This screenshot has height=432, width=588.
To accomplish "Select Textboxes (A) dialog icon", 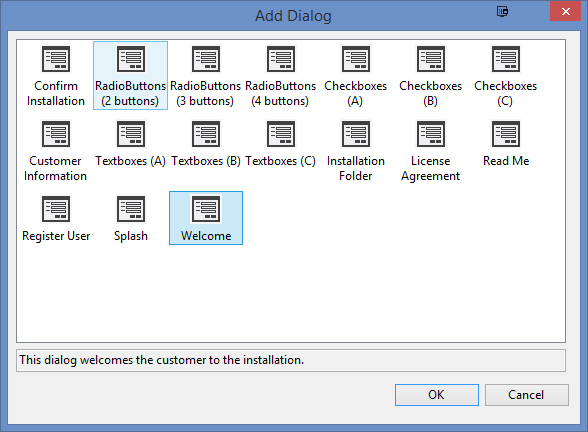I will point(131,134).
